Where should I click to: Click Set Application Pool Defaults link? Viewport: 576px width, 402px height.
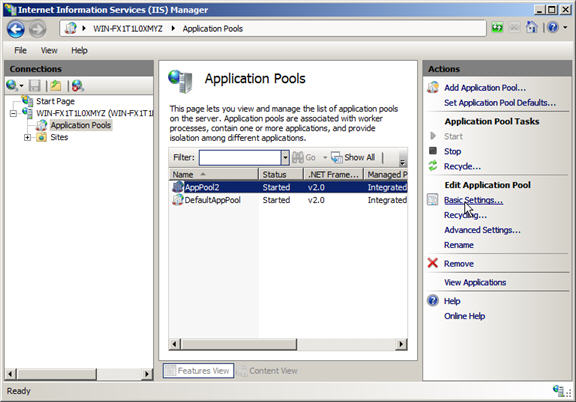(500, 103)
